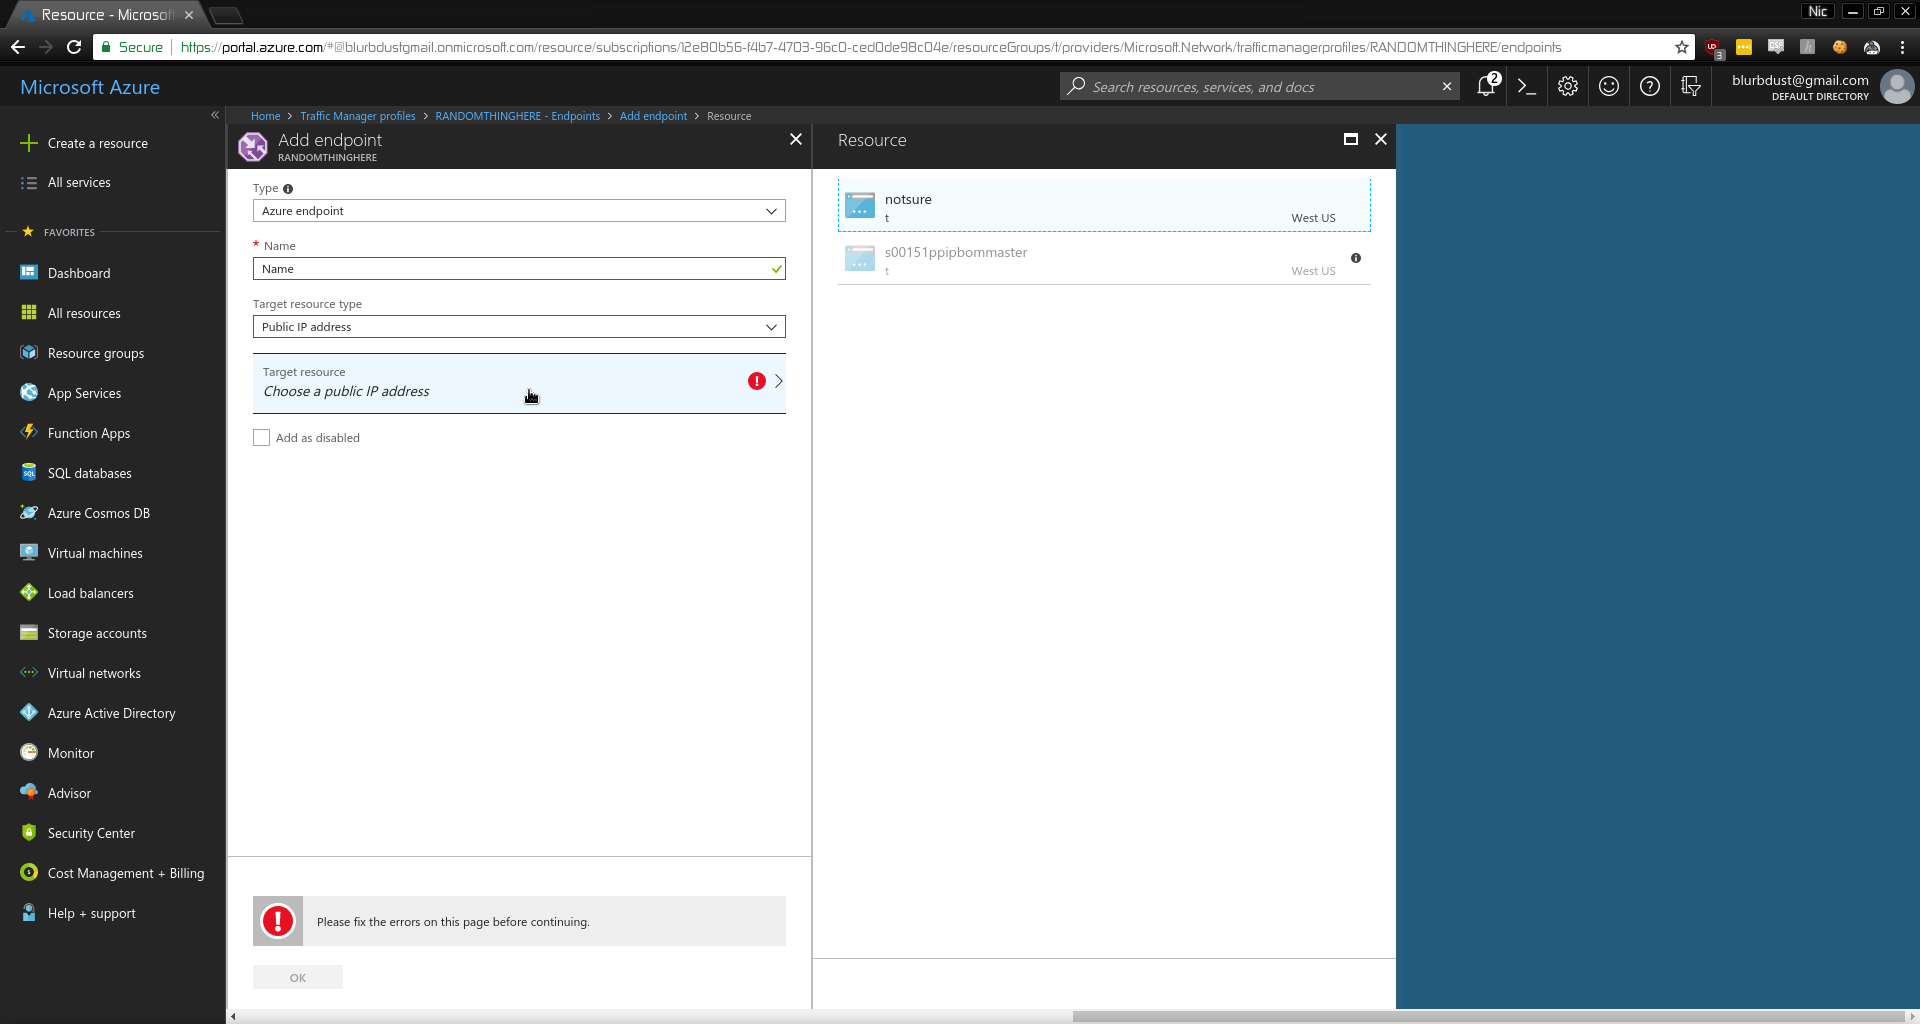
Task: Open Resource groups in the sidebar
Action: (x=96, y=353)
